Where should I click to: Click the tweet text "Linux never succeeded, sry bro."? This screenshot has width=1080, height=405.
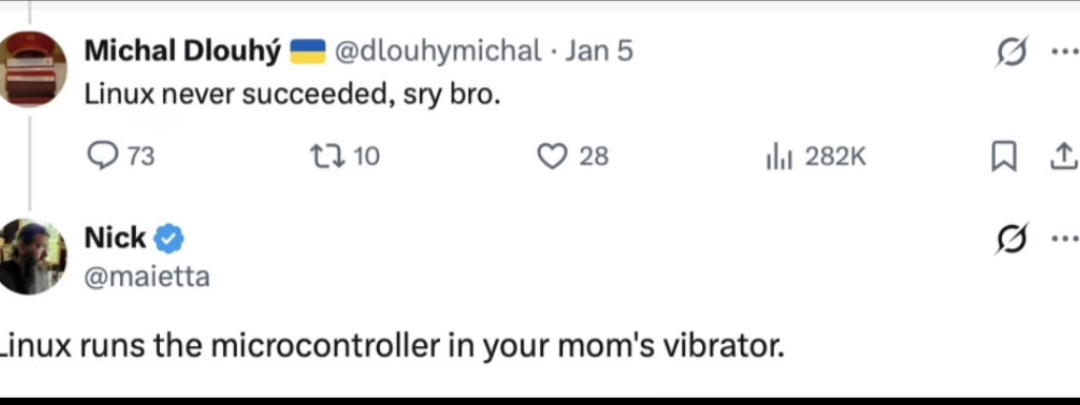pos(291,95)
